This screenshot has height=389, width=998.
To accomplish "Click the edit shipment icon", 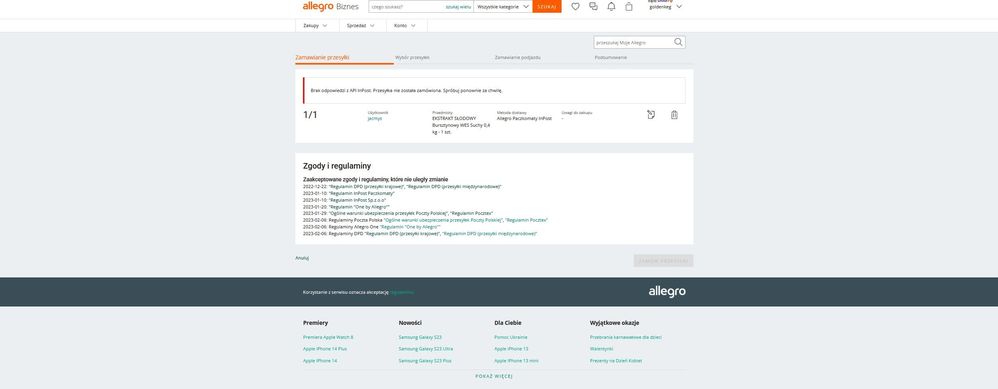I will [651, 115].
